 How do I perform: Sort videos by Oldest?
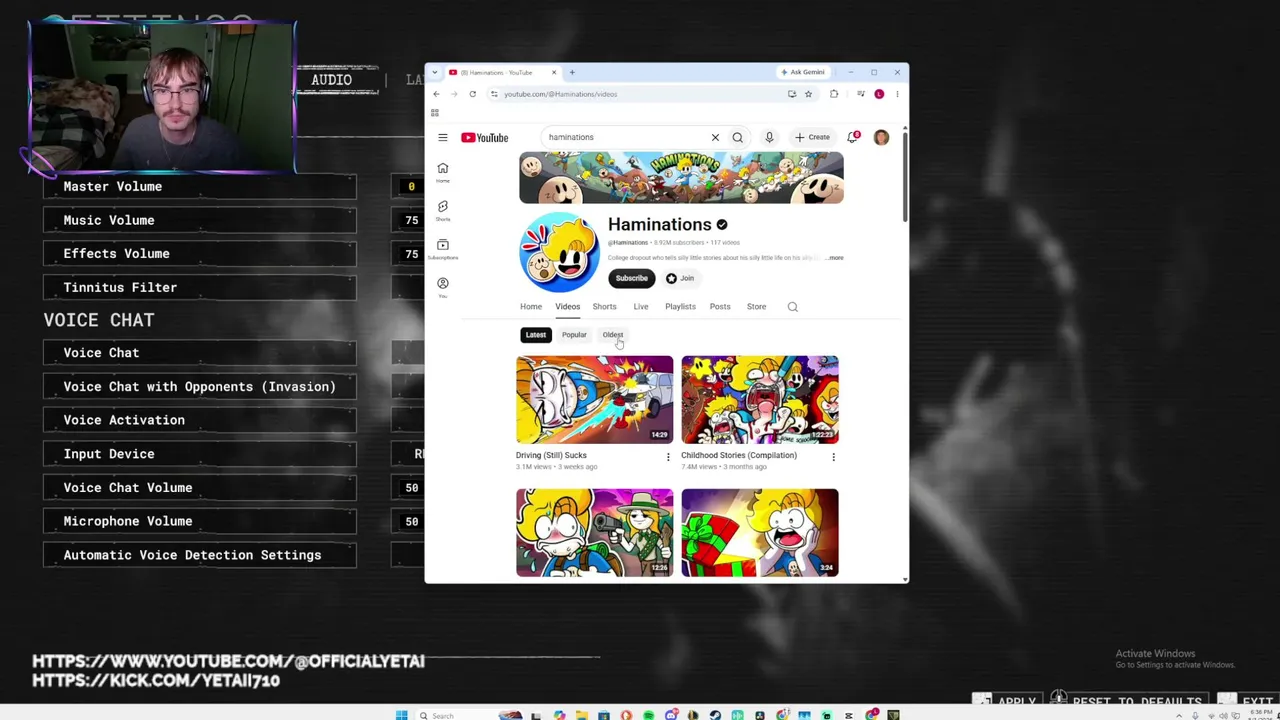[x=613, y=335]
